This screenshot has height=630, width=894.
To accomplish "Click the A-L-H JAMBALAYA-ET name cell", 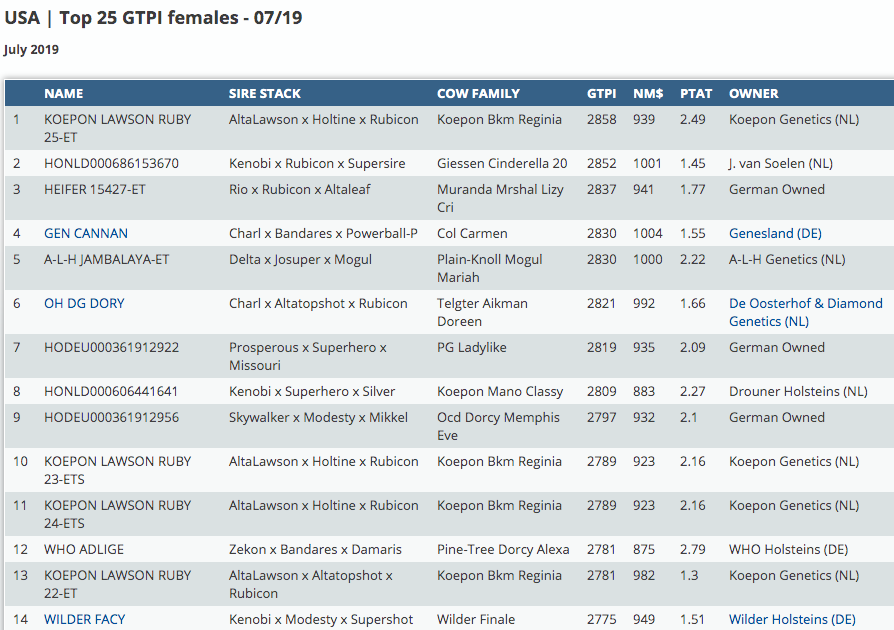I will click(x=107, y=259).
